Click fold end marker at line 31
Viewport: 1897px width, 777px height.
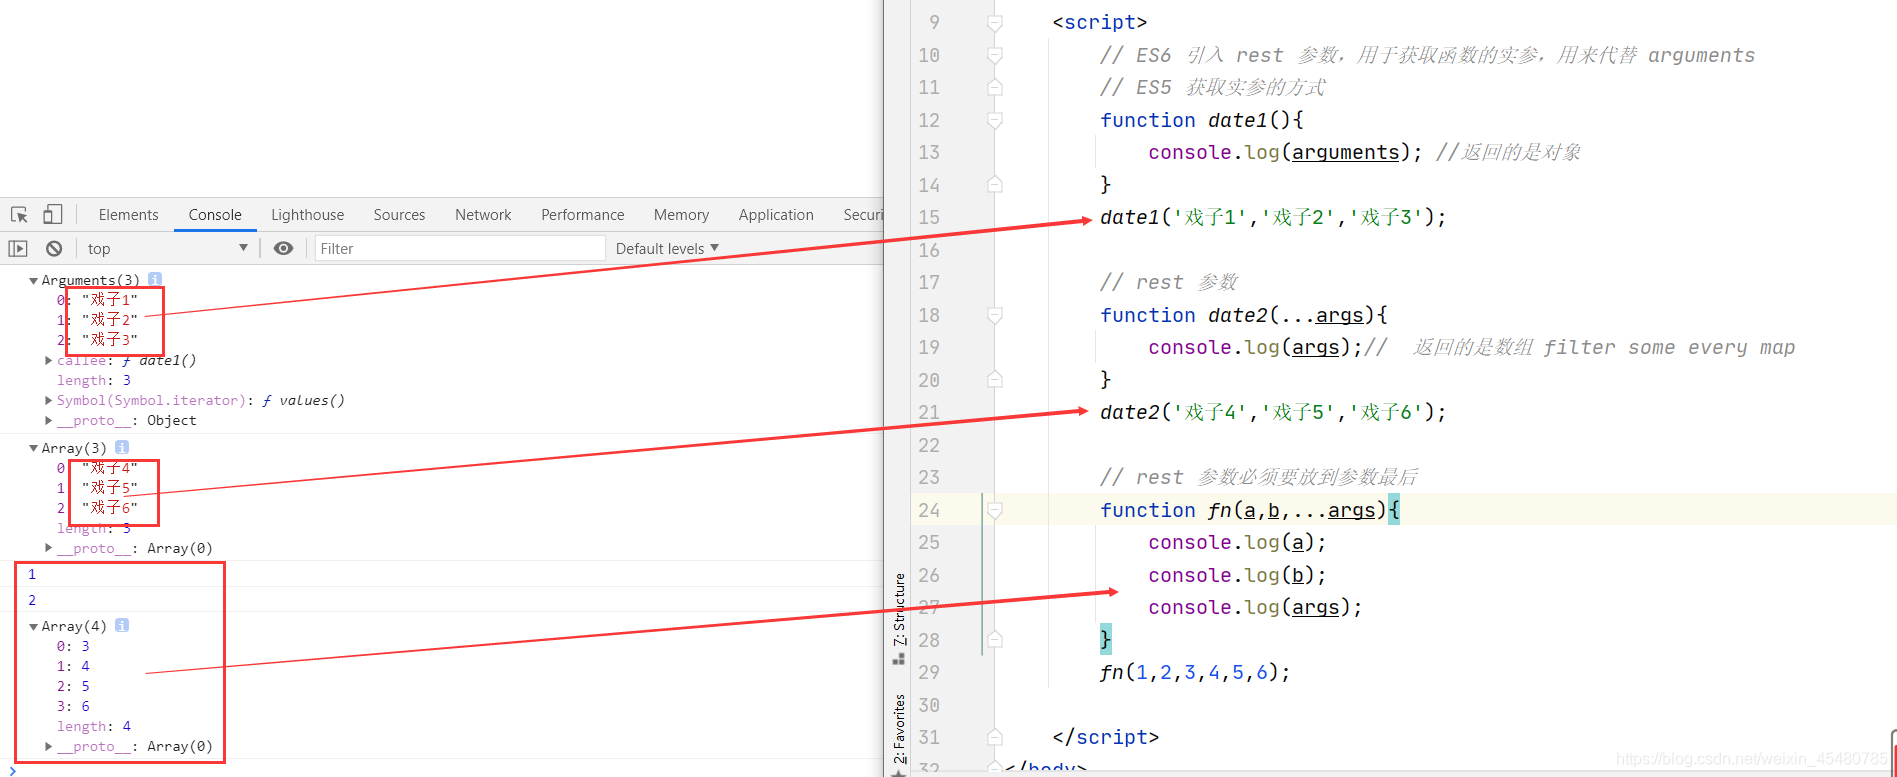994,737
